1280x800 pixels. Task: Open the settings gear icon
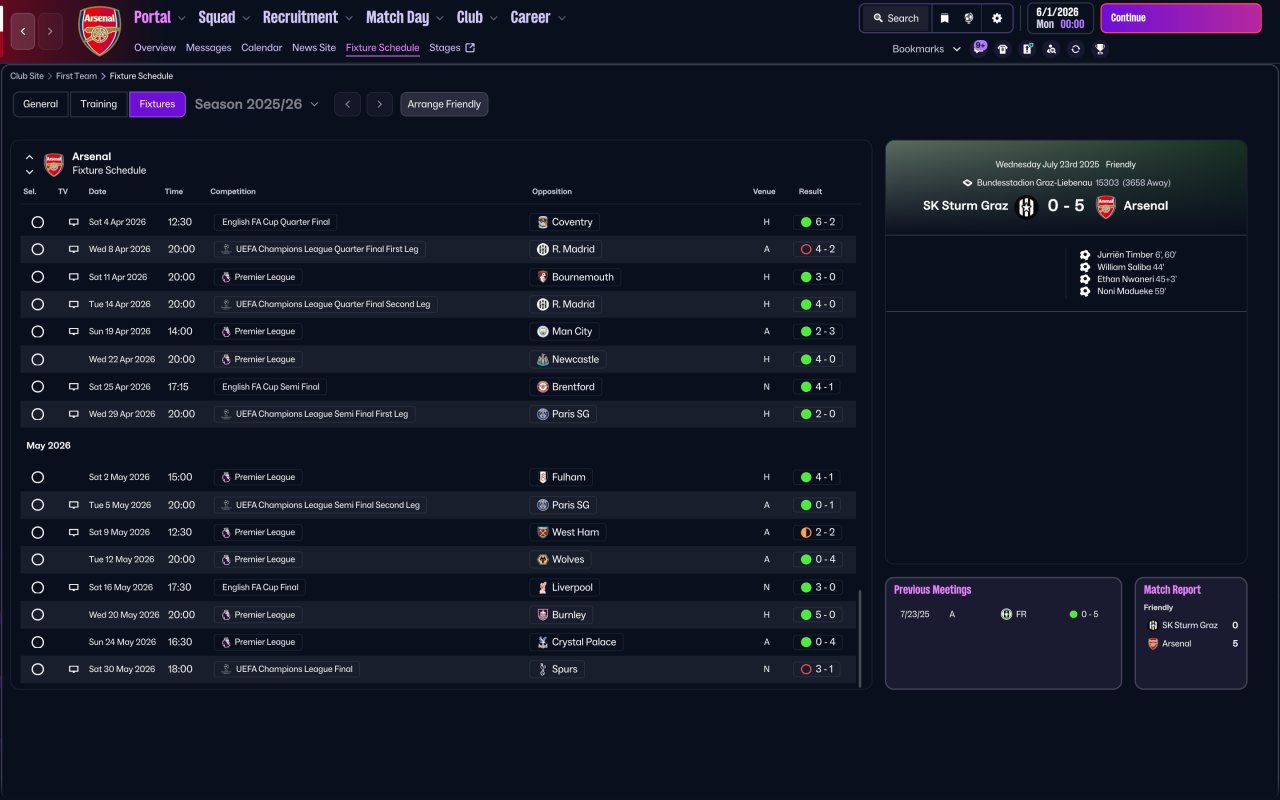click(997, 18)
